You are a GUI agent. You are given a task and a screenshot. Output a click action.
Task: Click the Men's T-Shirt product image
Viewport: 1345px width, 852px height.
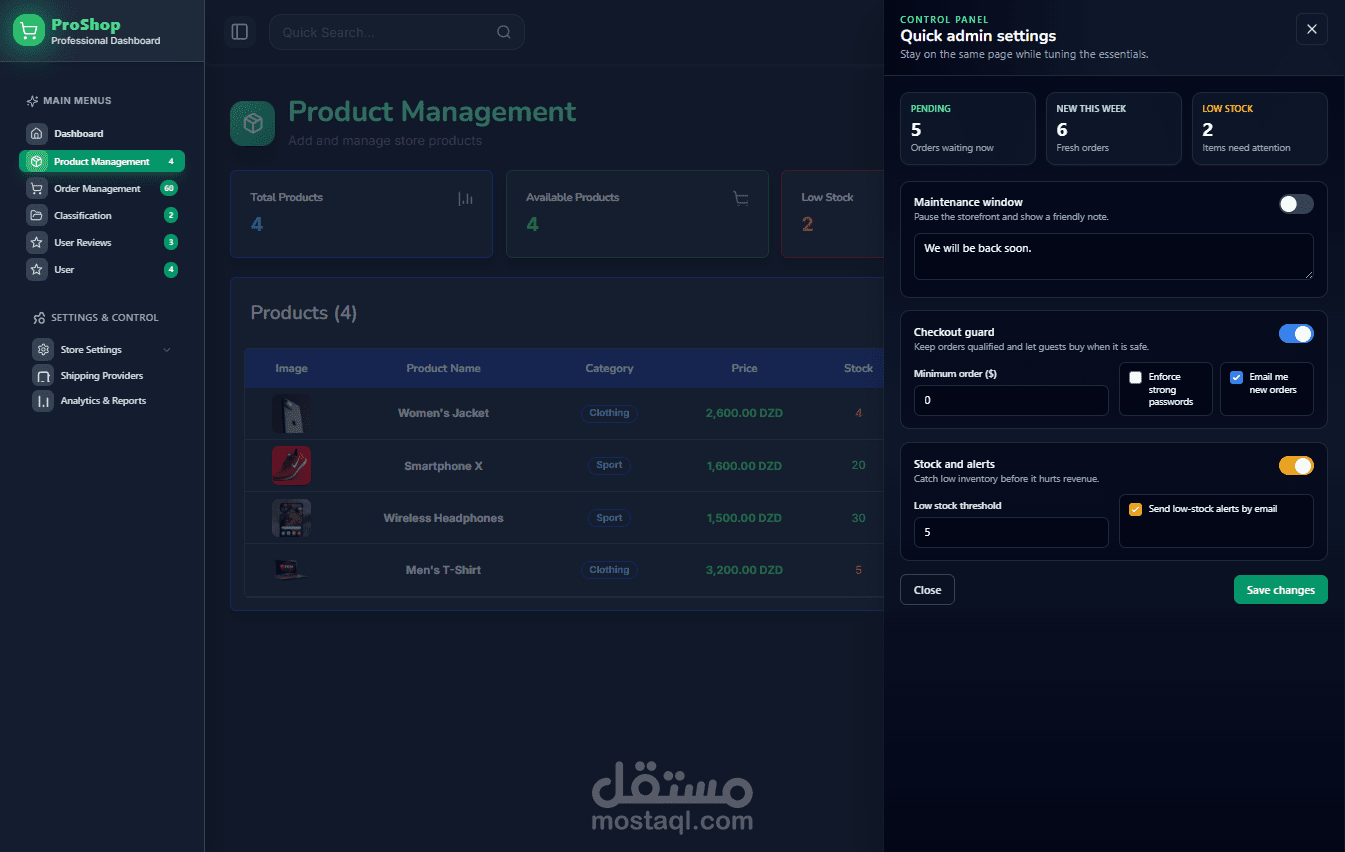point(291,570)
